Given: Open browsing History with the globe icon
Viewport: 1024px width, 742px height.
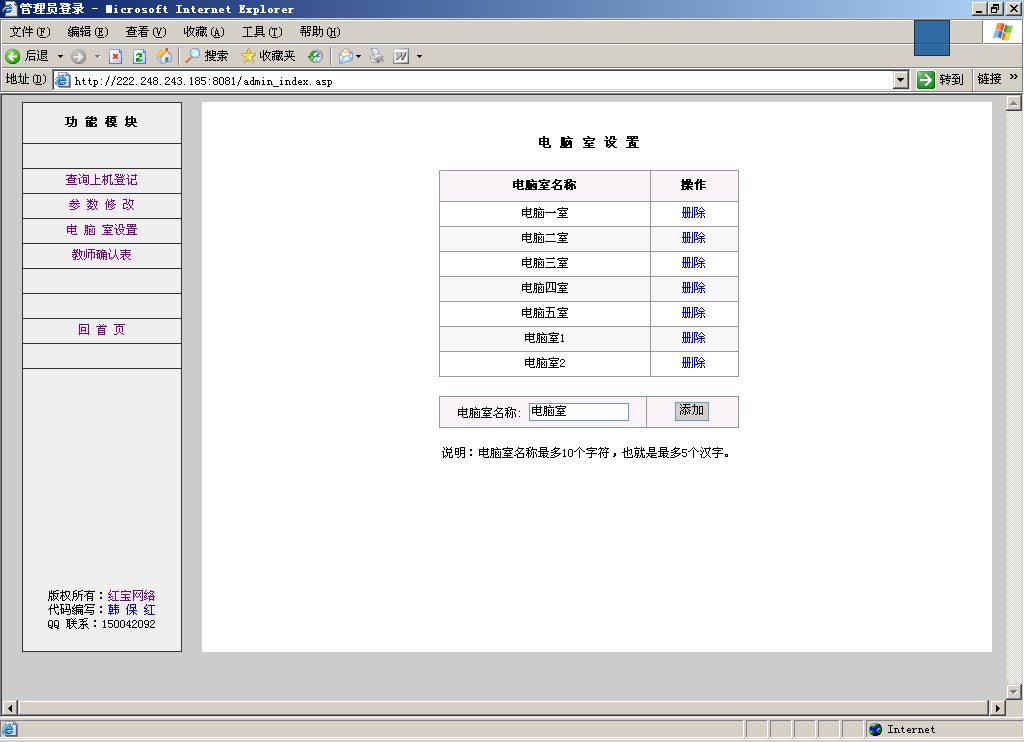Looking at the screenshot, I should [314, 56].
